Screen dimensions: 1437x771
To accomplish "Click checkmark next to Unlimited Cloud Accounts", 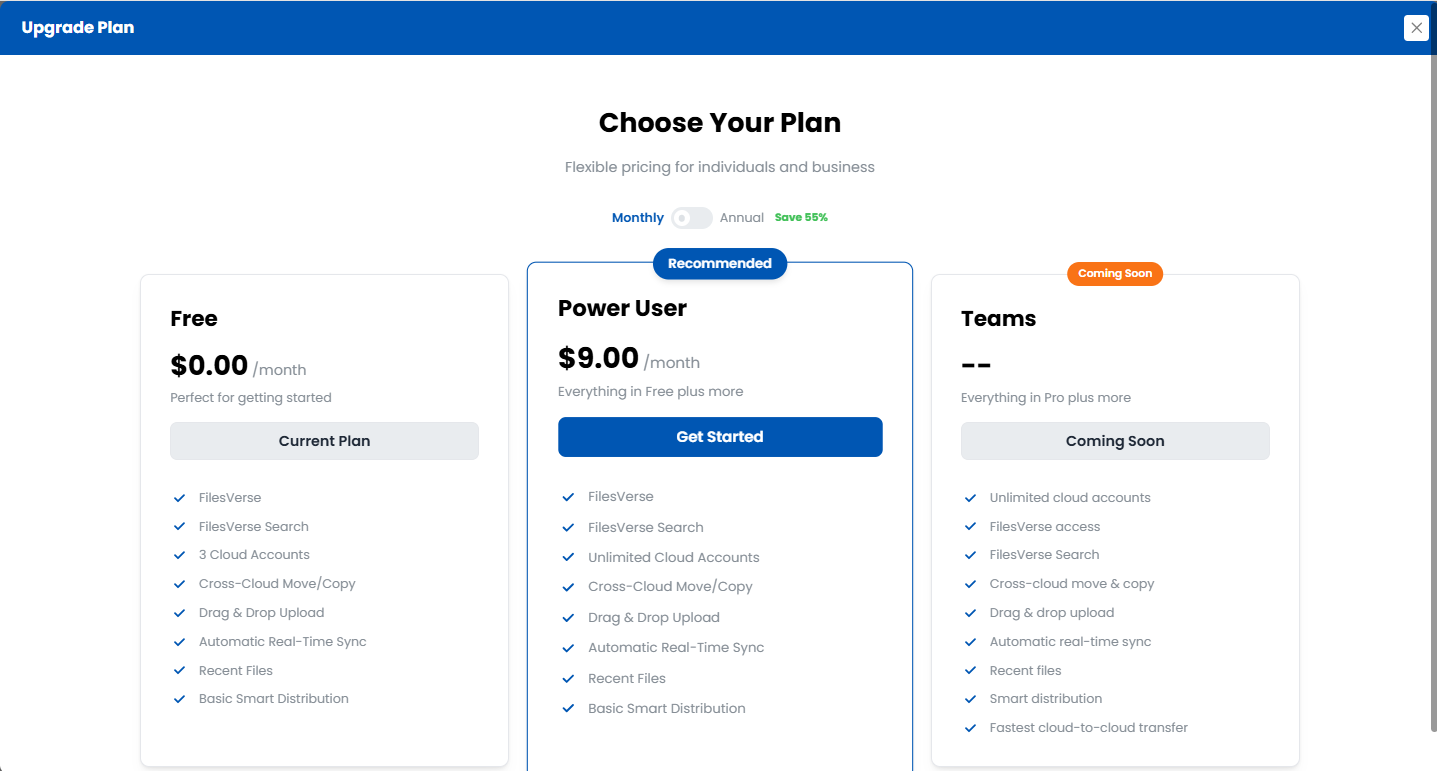I will 568,557.
